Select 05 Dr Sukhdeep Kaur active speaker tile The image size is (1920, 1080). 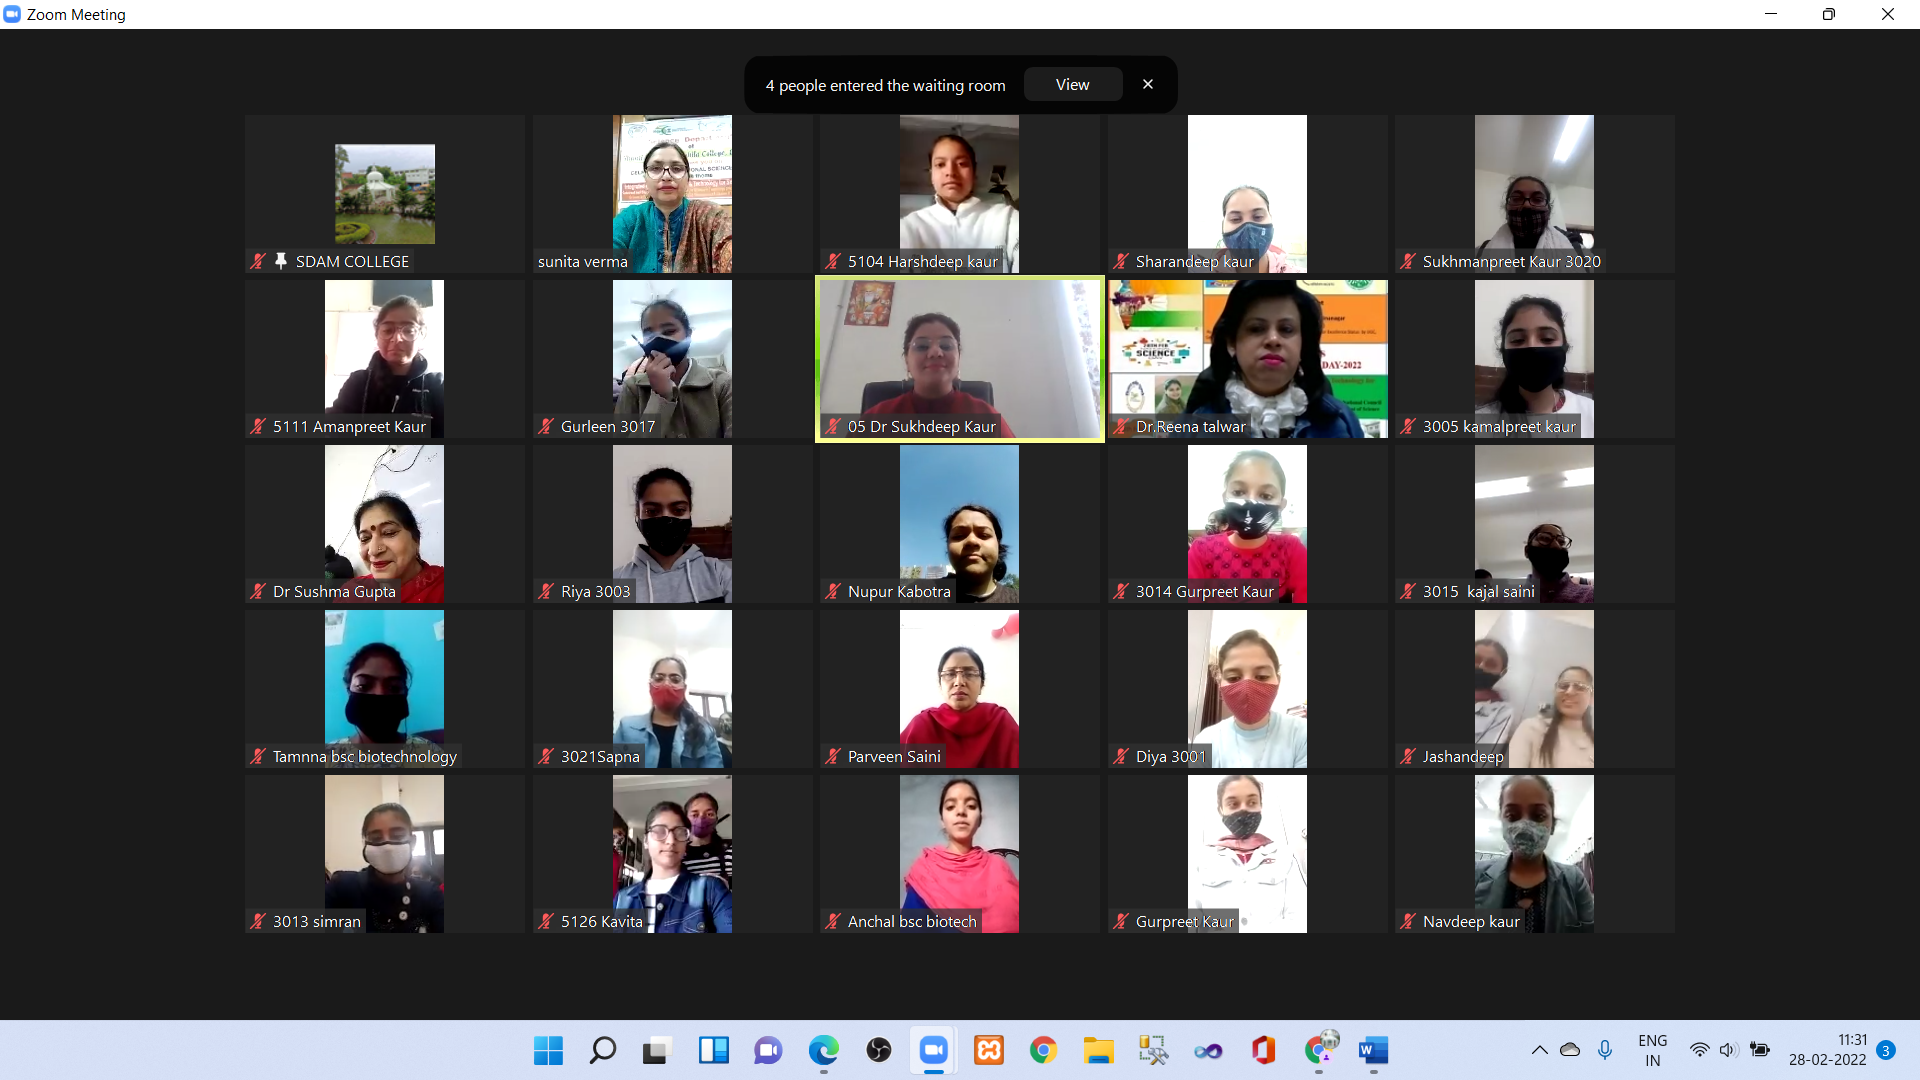click(959, 358)
